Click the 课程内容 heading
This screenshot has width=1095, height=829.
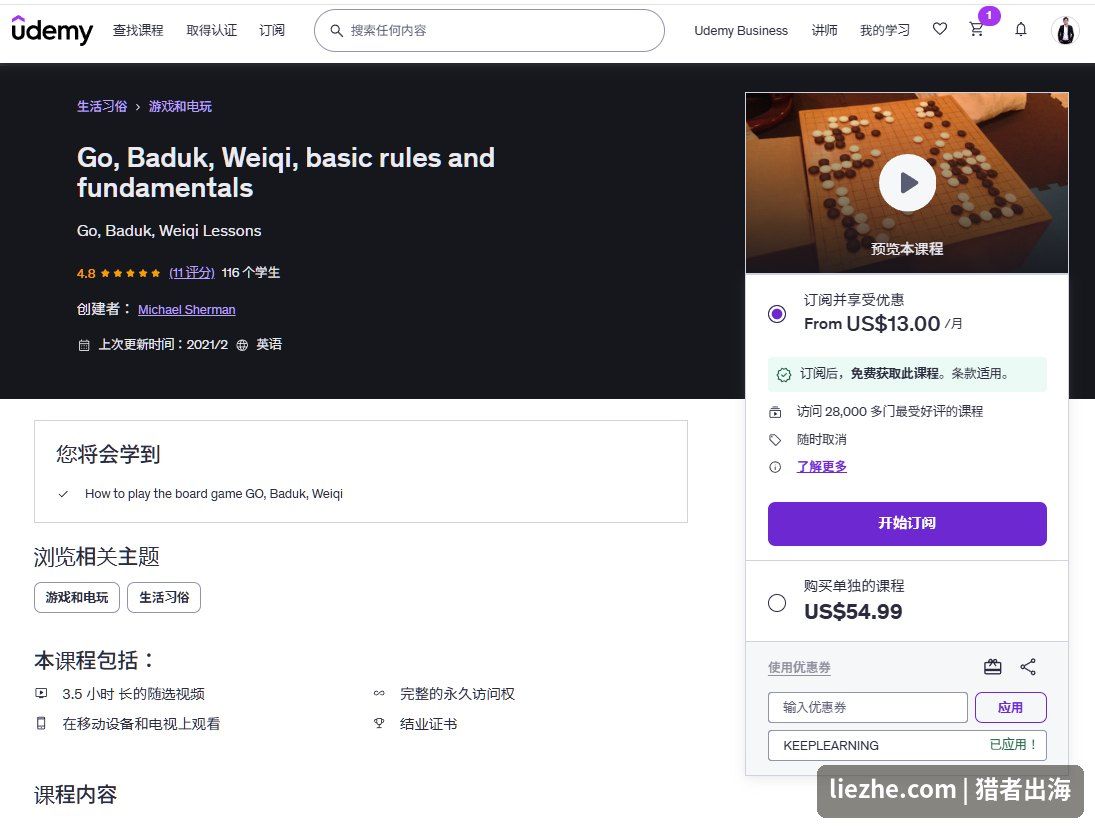pyautogui.click(x=75, y=794)
